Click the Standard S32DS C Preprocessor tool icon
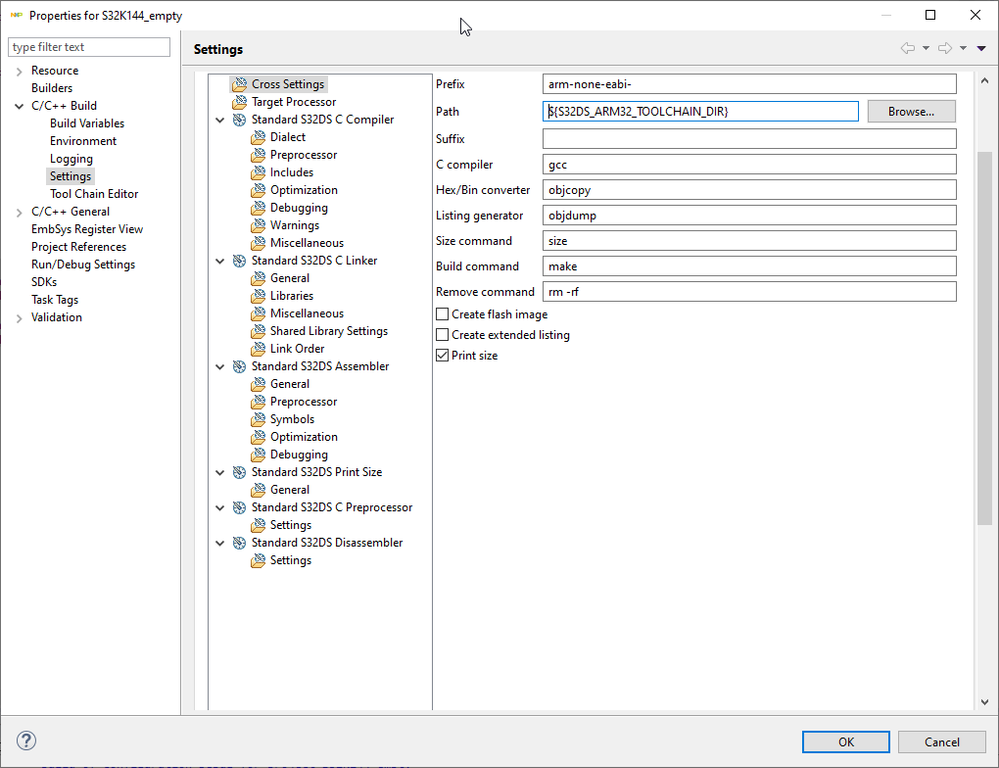Viewport: 999px width, 768px height. (x=240, y=507)
